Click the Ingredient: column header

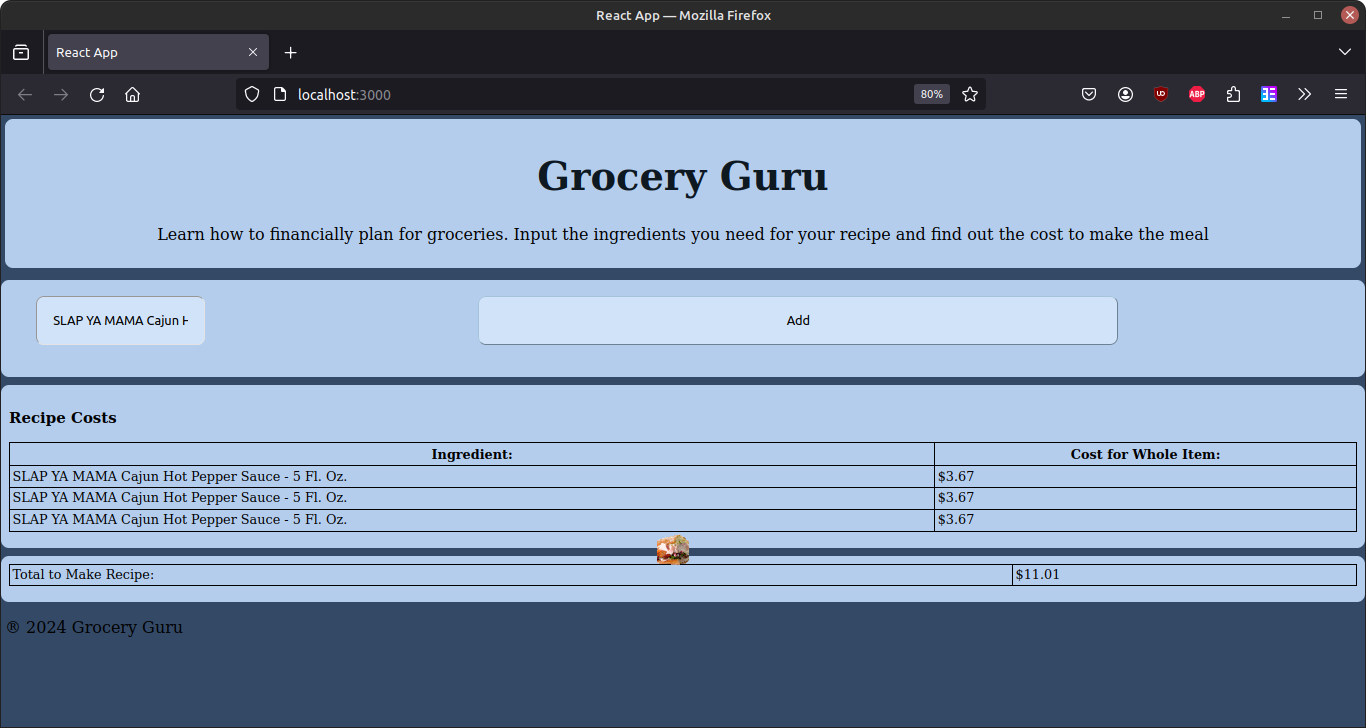pos(472,454)
